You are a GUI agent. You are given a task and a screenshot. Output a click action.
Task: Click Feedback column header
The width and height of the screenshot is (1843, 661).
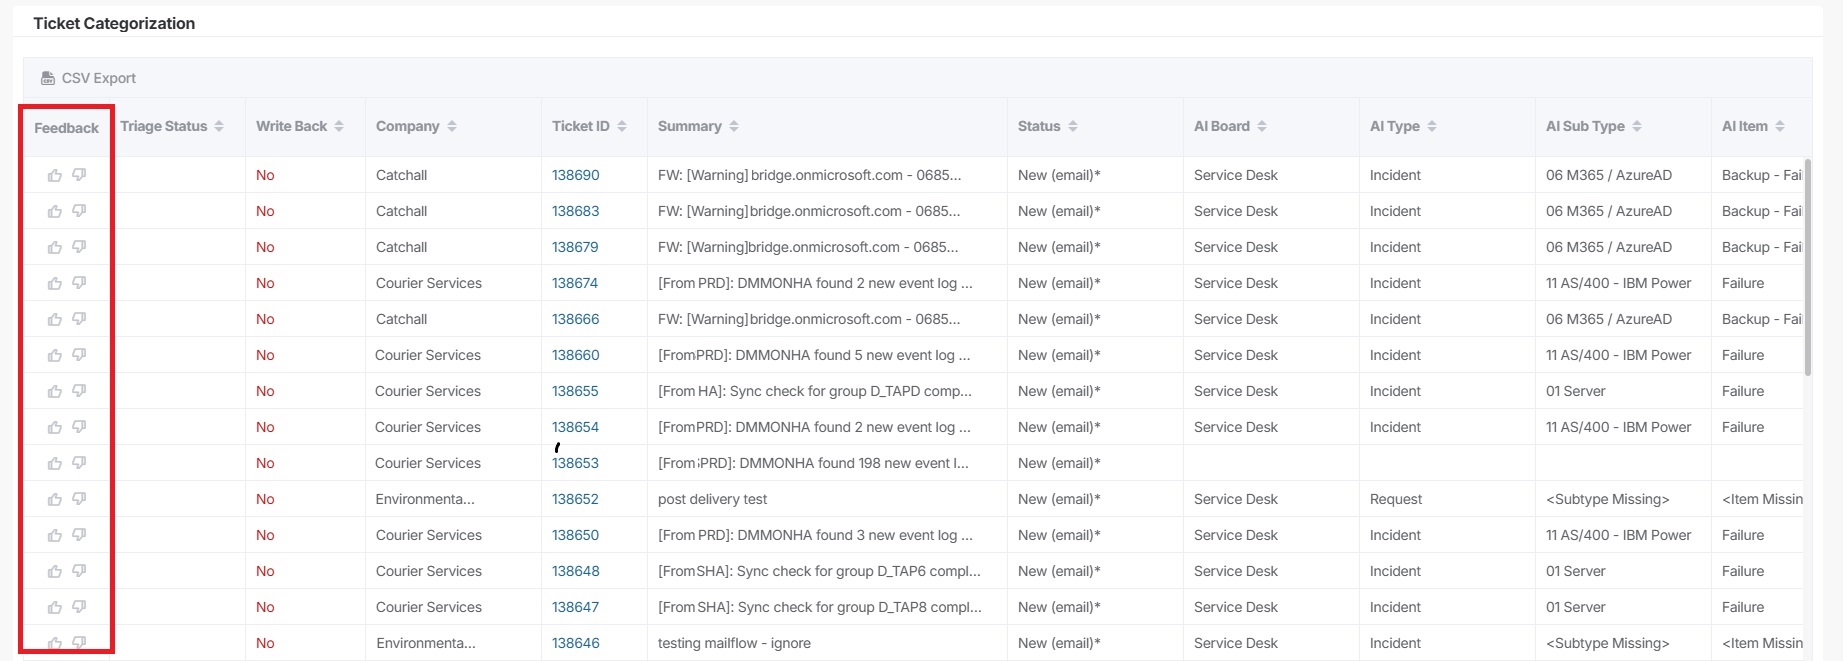pos(66,128)
